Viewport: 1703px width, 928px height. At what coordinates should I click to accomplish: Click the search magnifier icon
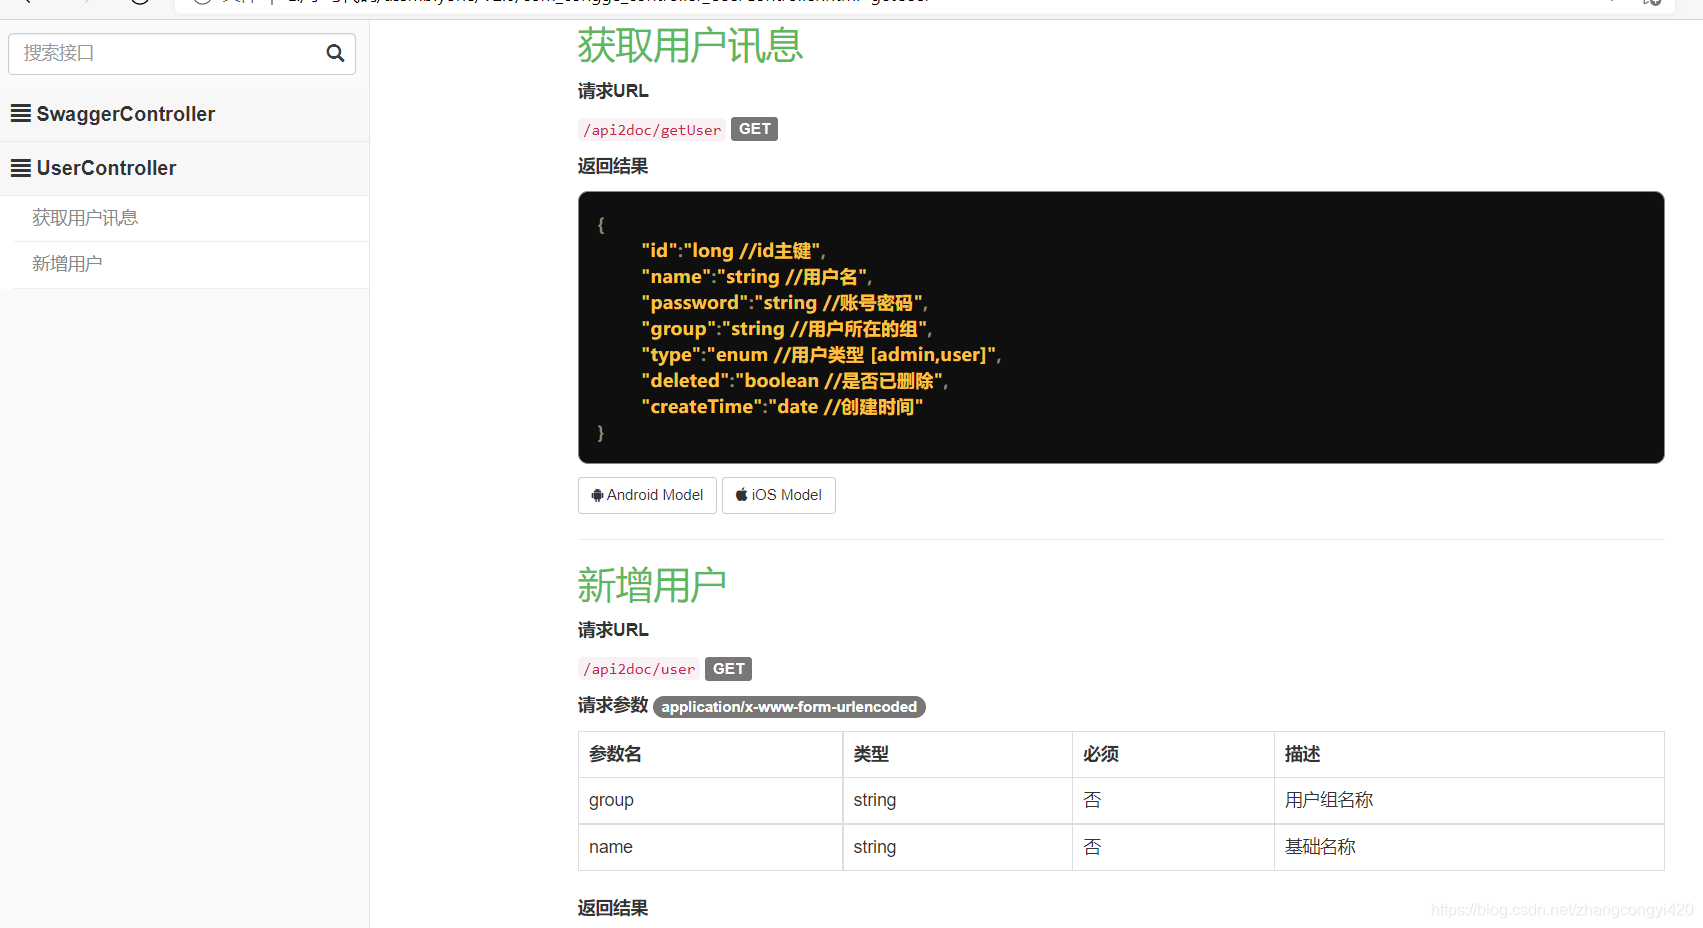[335, 53]
